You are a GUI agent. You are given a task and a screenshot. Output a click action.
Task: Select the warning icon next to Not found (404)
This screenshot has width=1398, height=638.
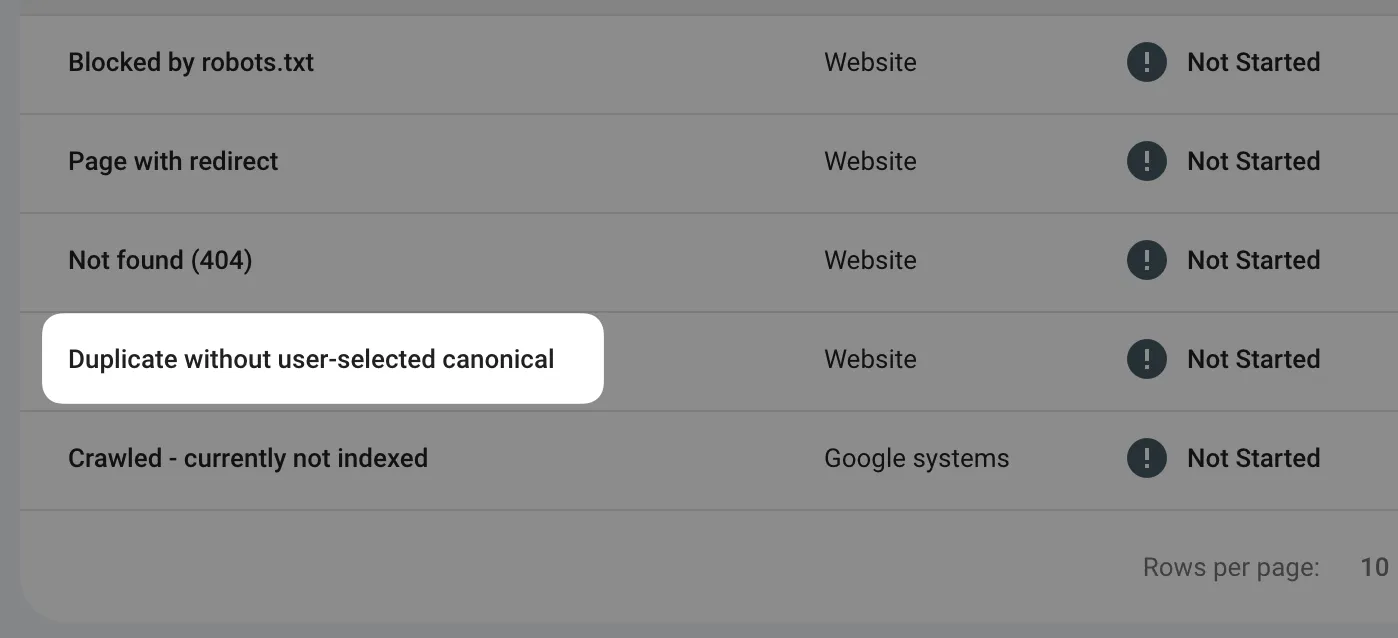(x=1146, y=260)
